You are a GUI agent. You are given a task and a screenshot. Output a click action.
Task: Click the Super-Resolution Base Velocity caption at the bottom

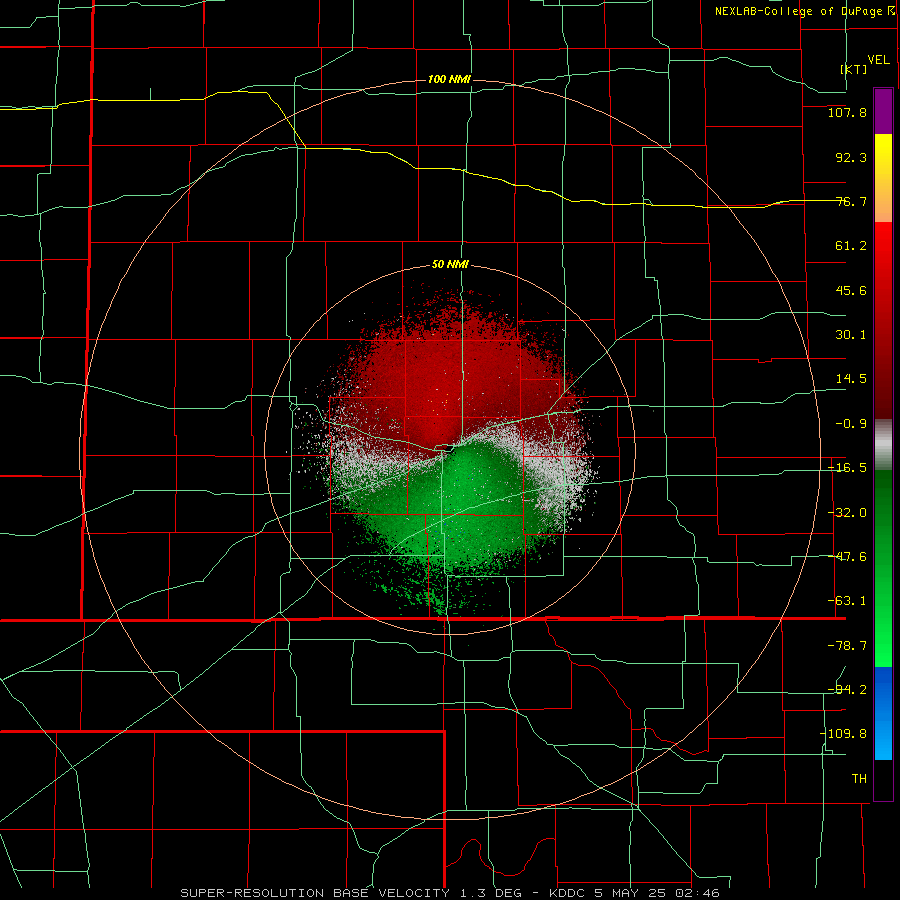click(449, 893)
